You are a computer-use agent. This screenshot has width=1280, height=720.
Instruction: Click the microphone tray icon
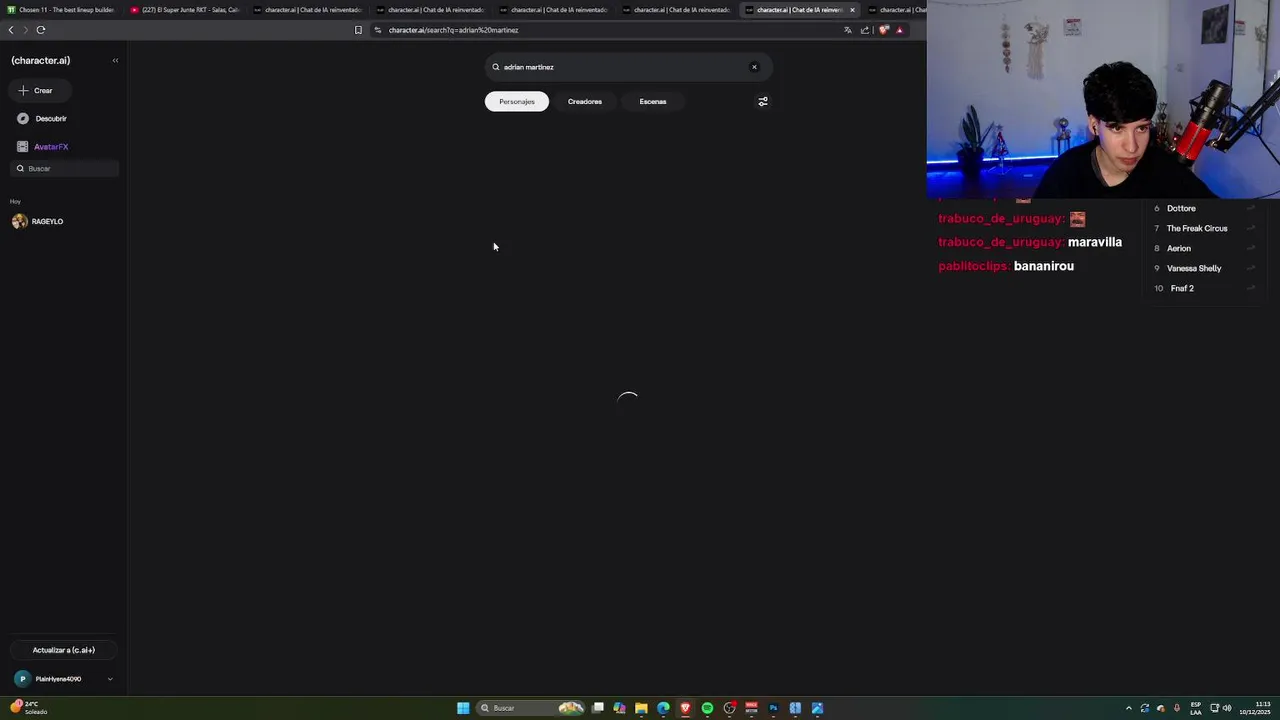coord(1177,708)
